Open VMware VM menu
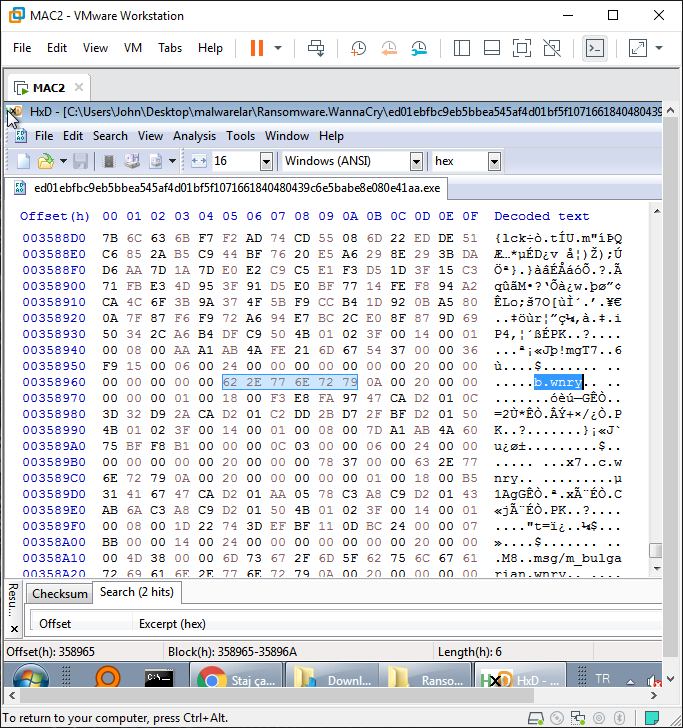Image resolution: width=683 pixels, height=728 pixels. tap(133, 48)
